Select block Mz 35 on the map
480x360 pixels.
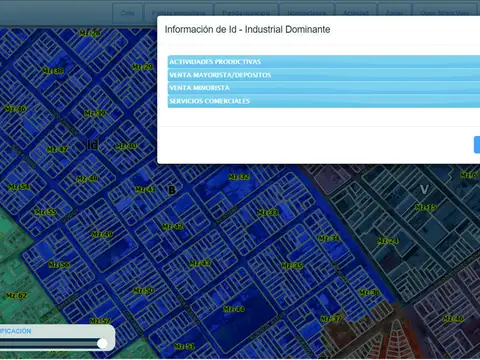pos(292,265)
